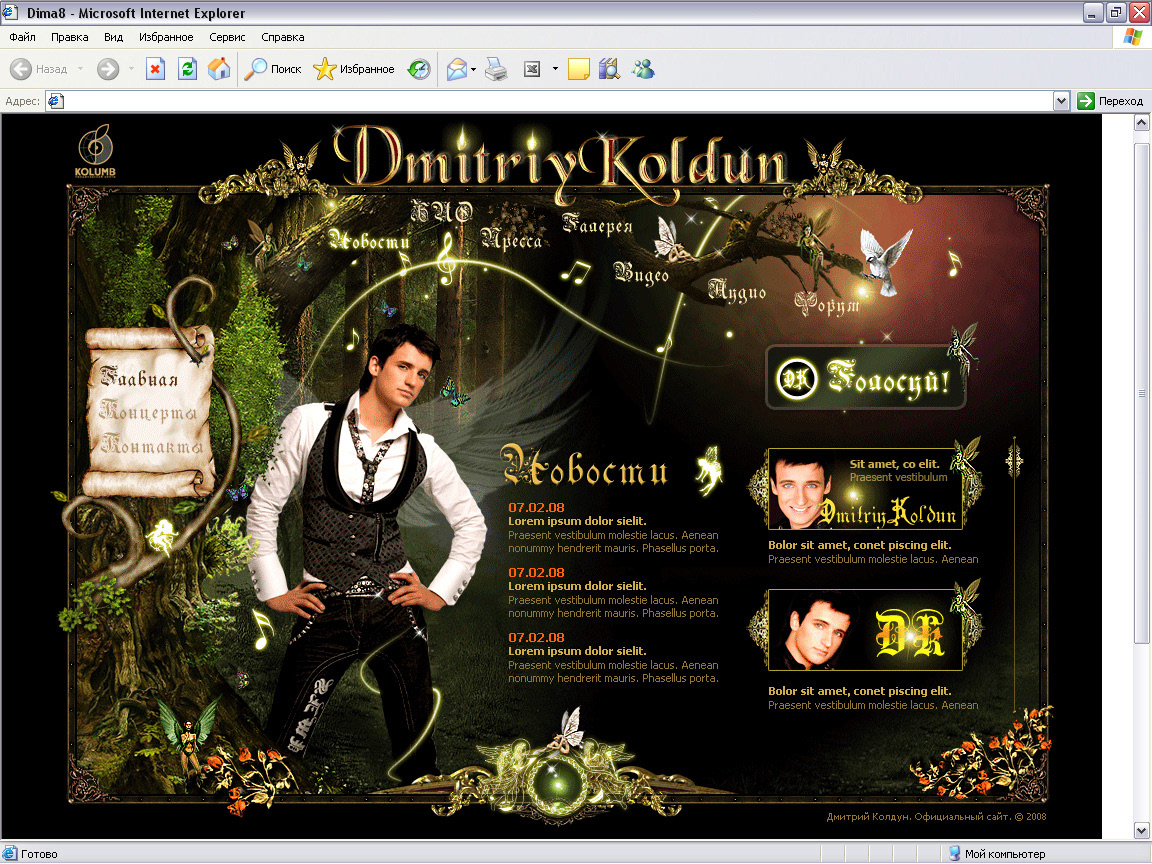Open the Новости navigation link at top

[369, 240]
